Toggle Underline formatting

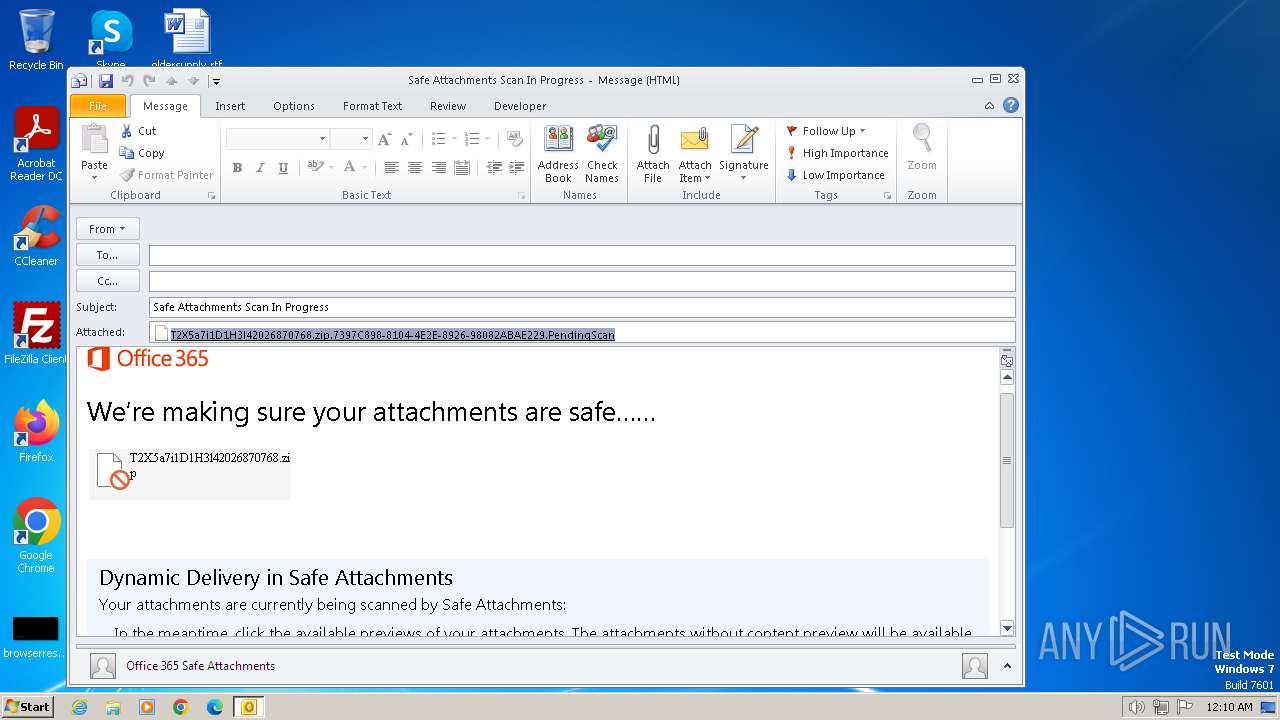click(283, 168)
